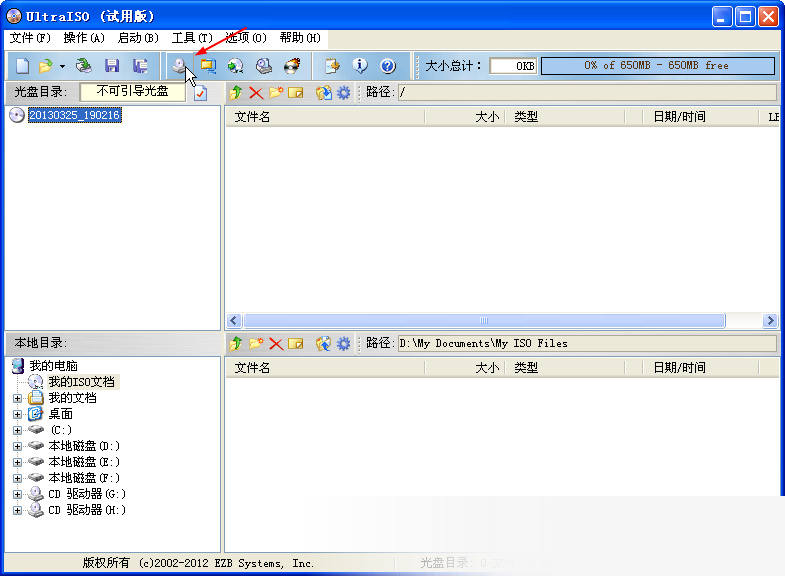Click the Burn CD/DVD image flame icon

[x=292, y=66]
